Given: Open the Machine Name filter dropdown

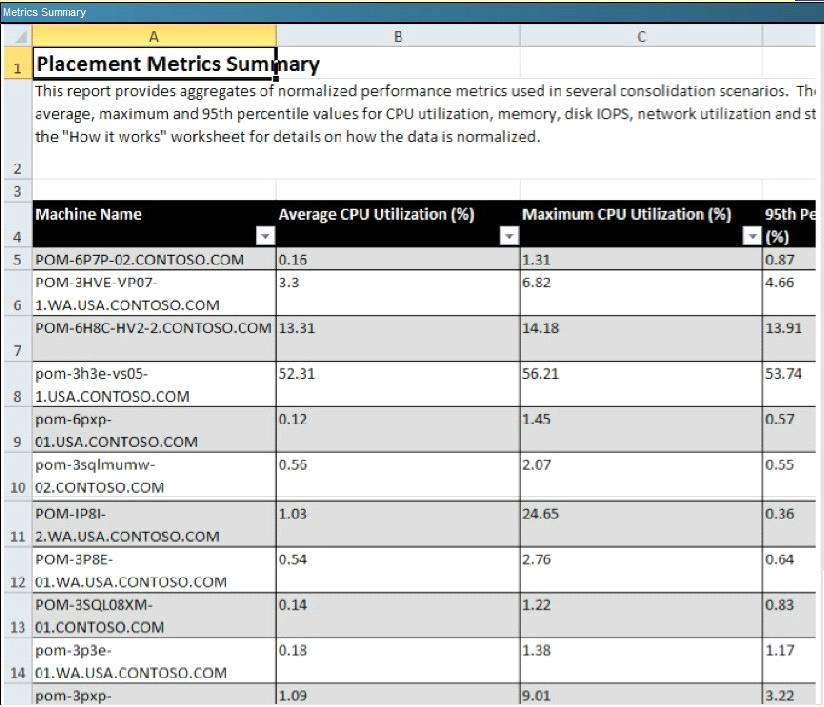Looking at the screenshot, I should click(265, 236).
